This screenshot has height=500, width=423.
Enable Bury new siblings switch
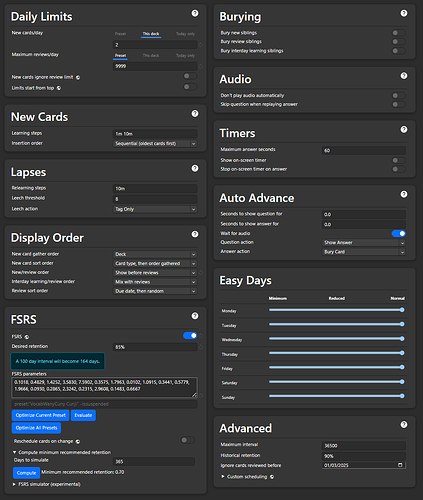pos(398,33)
